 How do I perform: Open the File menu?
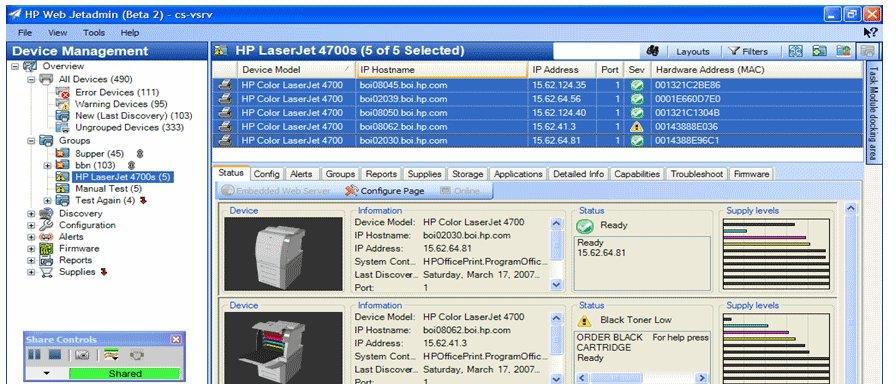[25, 33]
